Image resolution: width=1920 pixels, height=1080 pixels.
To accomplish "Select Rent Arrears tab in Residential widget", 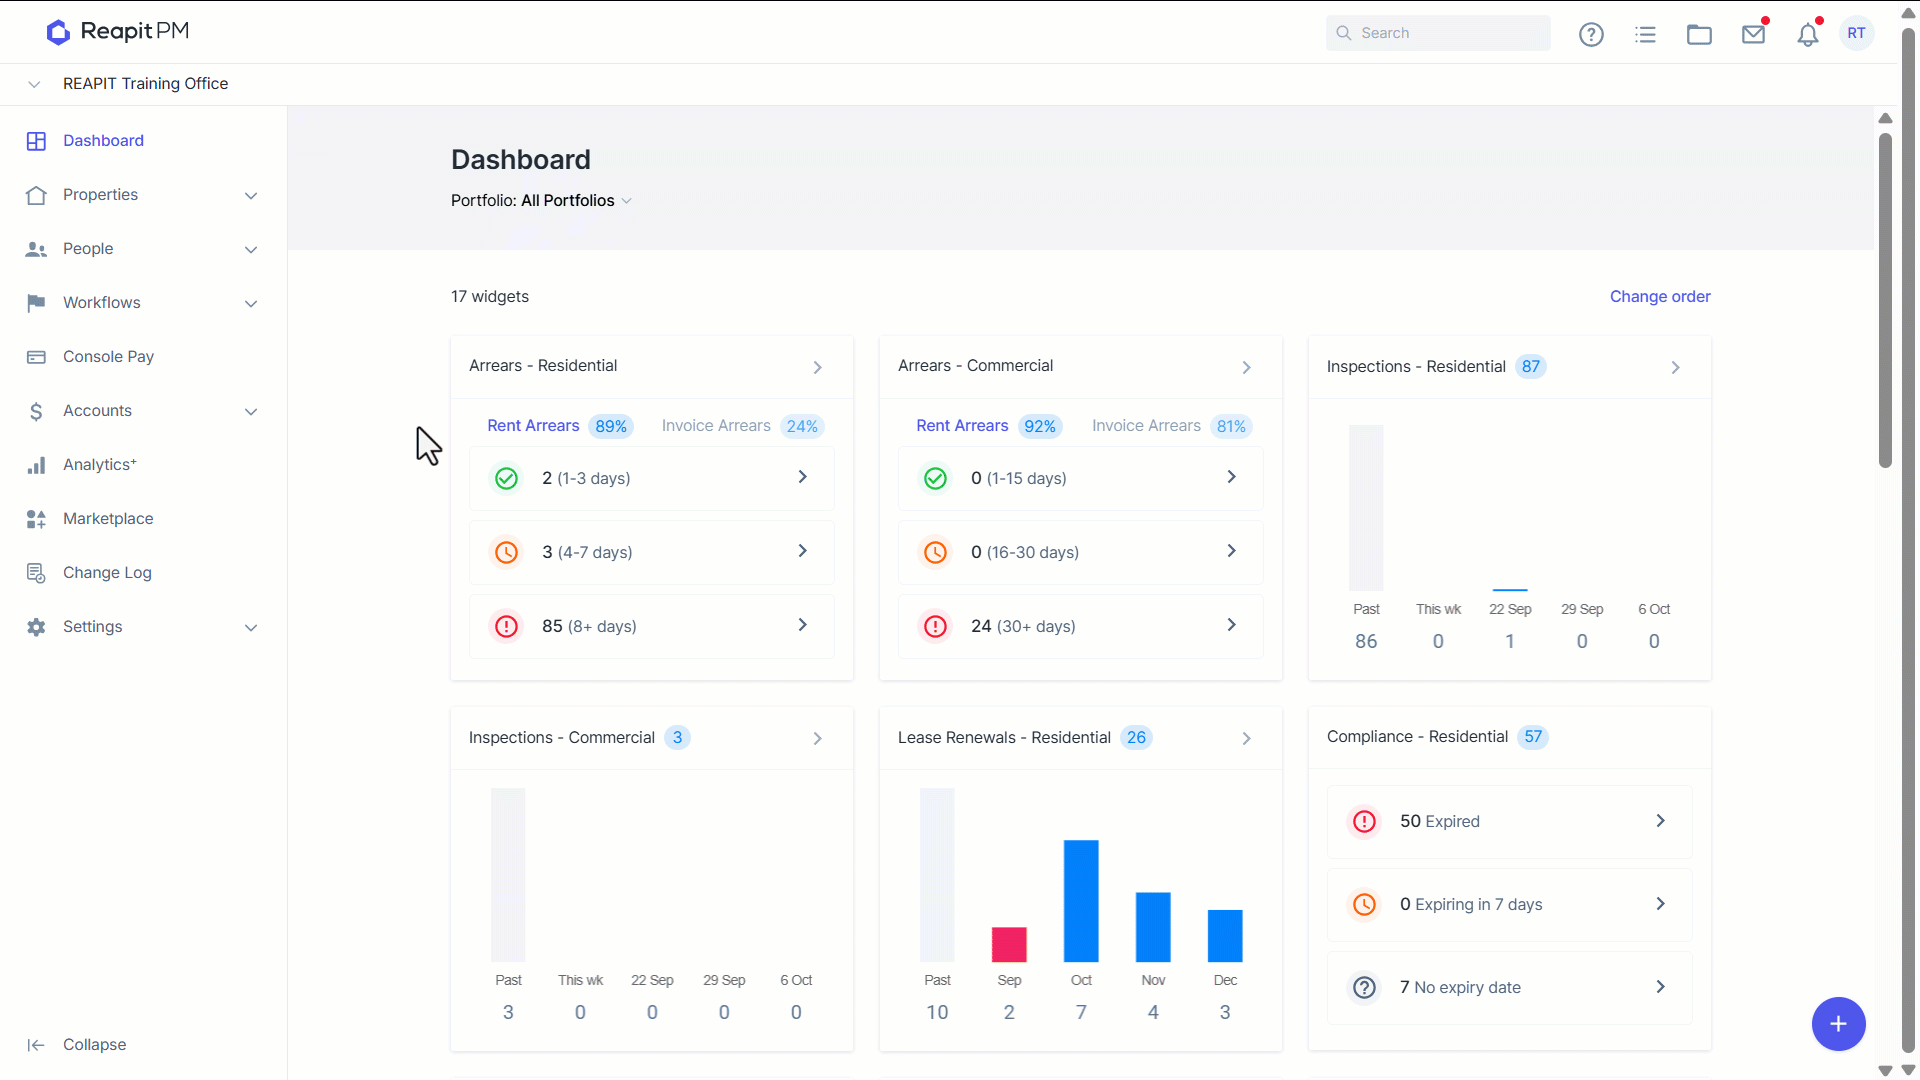I will click(559, 426).
